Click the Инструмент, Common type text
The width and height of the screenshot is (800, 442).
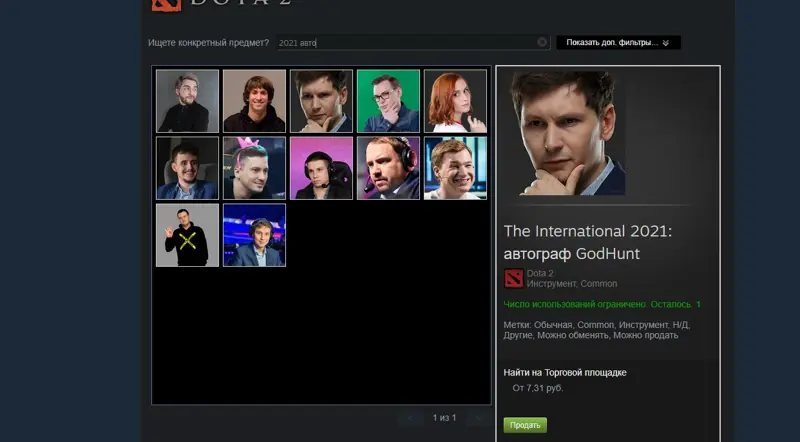(x=572, y=284)
